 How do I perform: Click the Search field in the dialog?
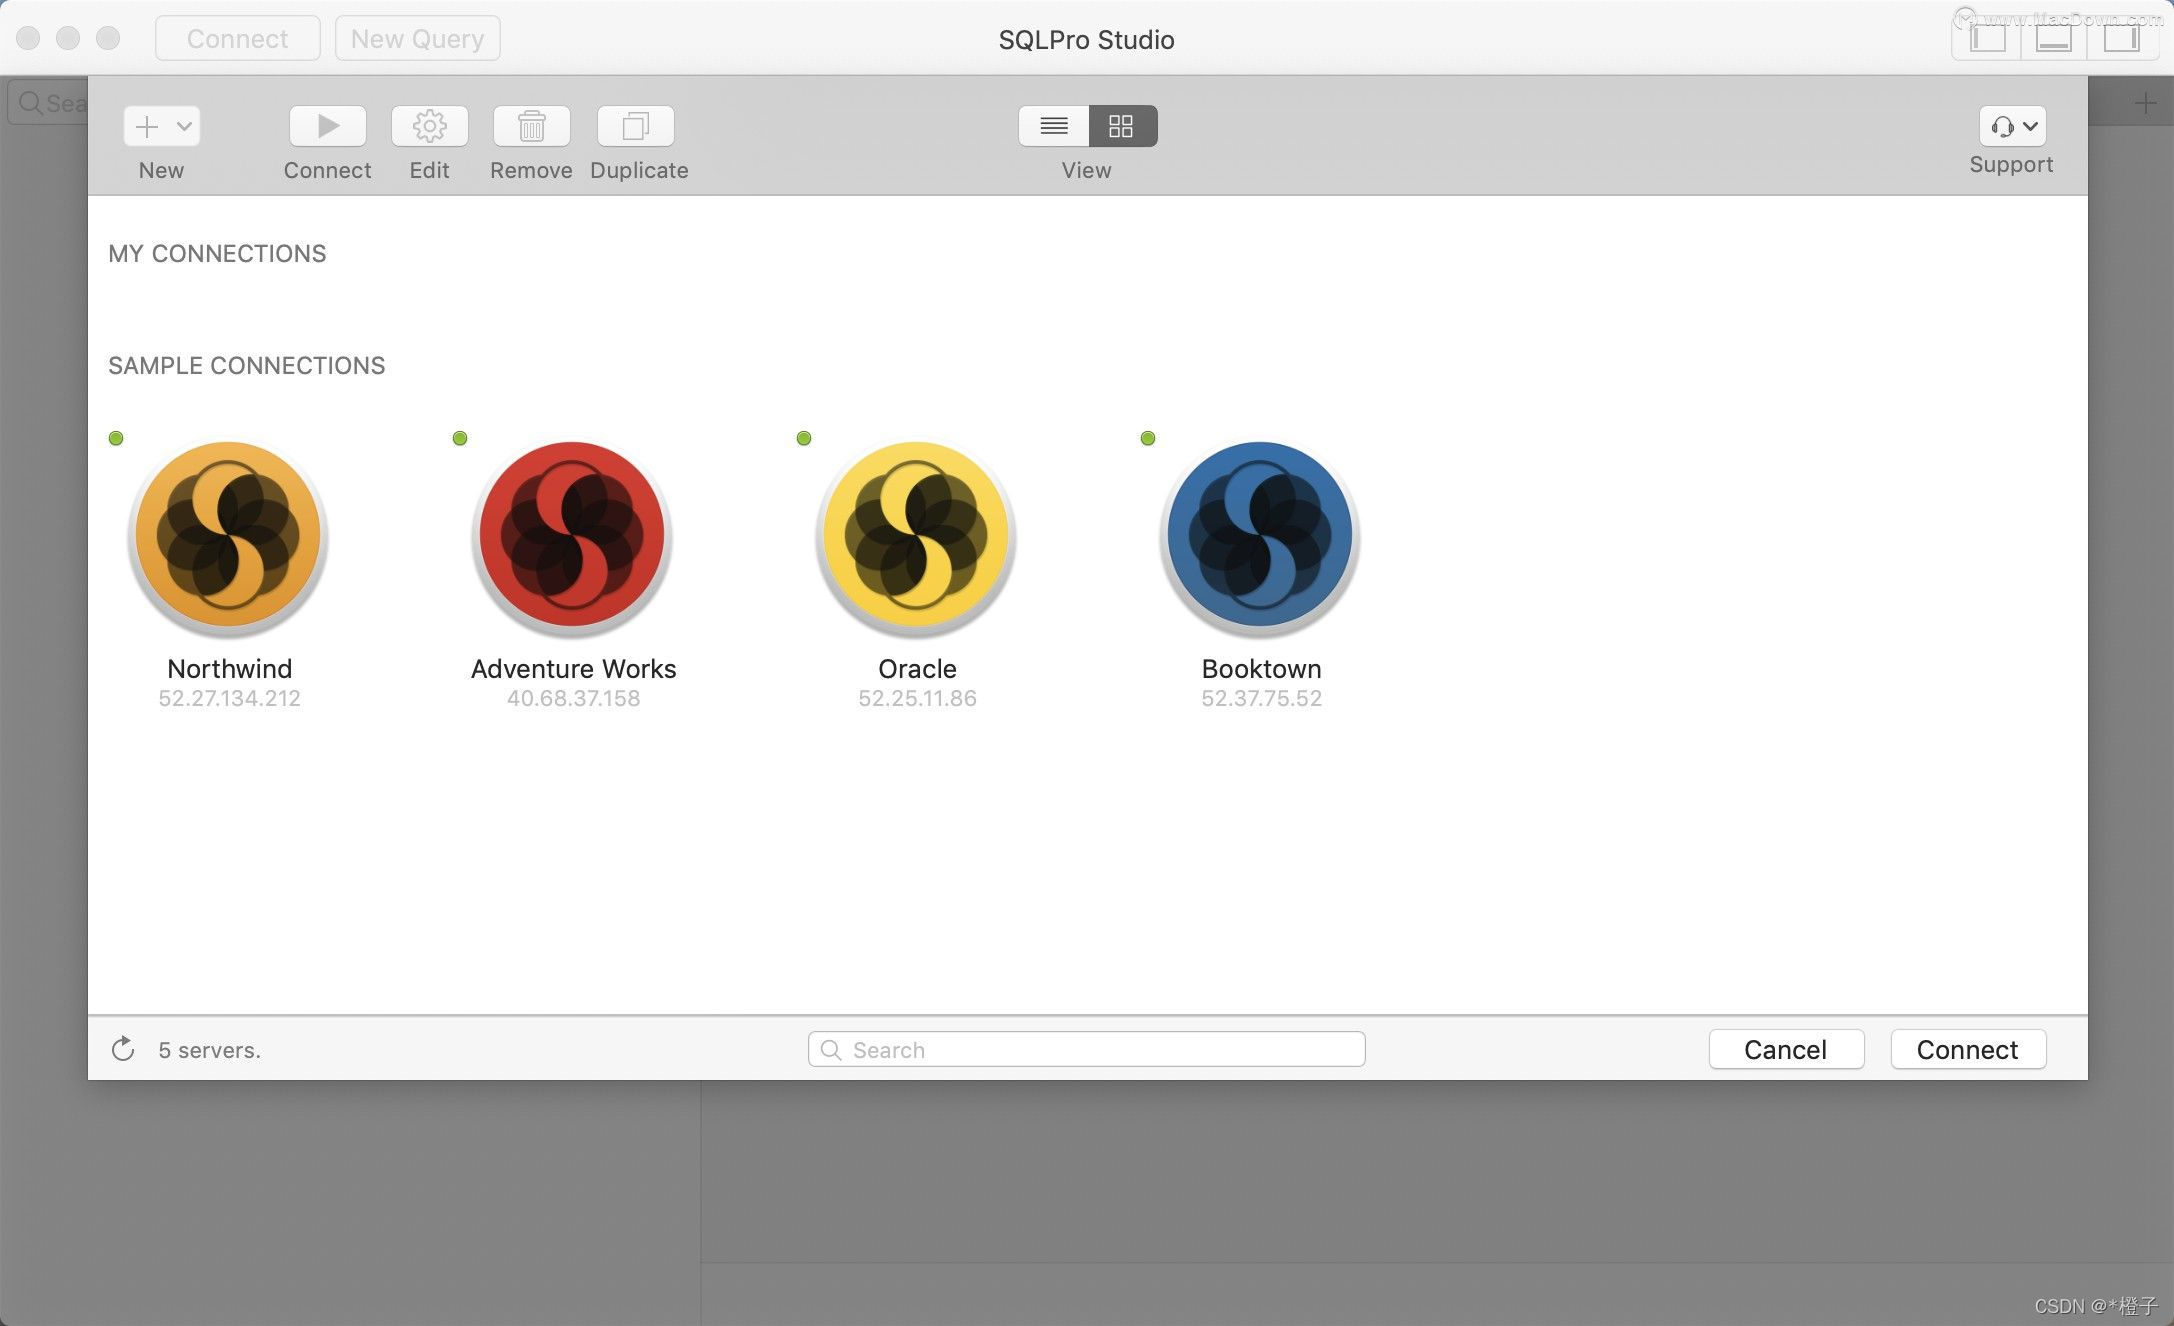1086,1049
